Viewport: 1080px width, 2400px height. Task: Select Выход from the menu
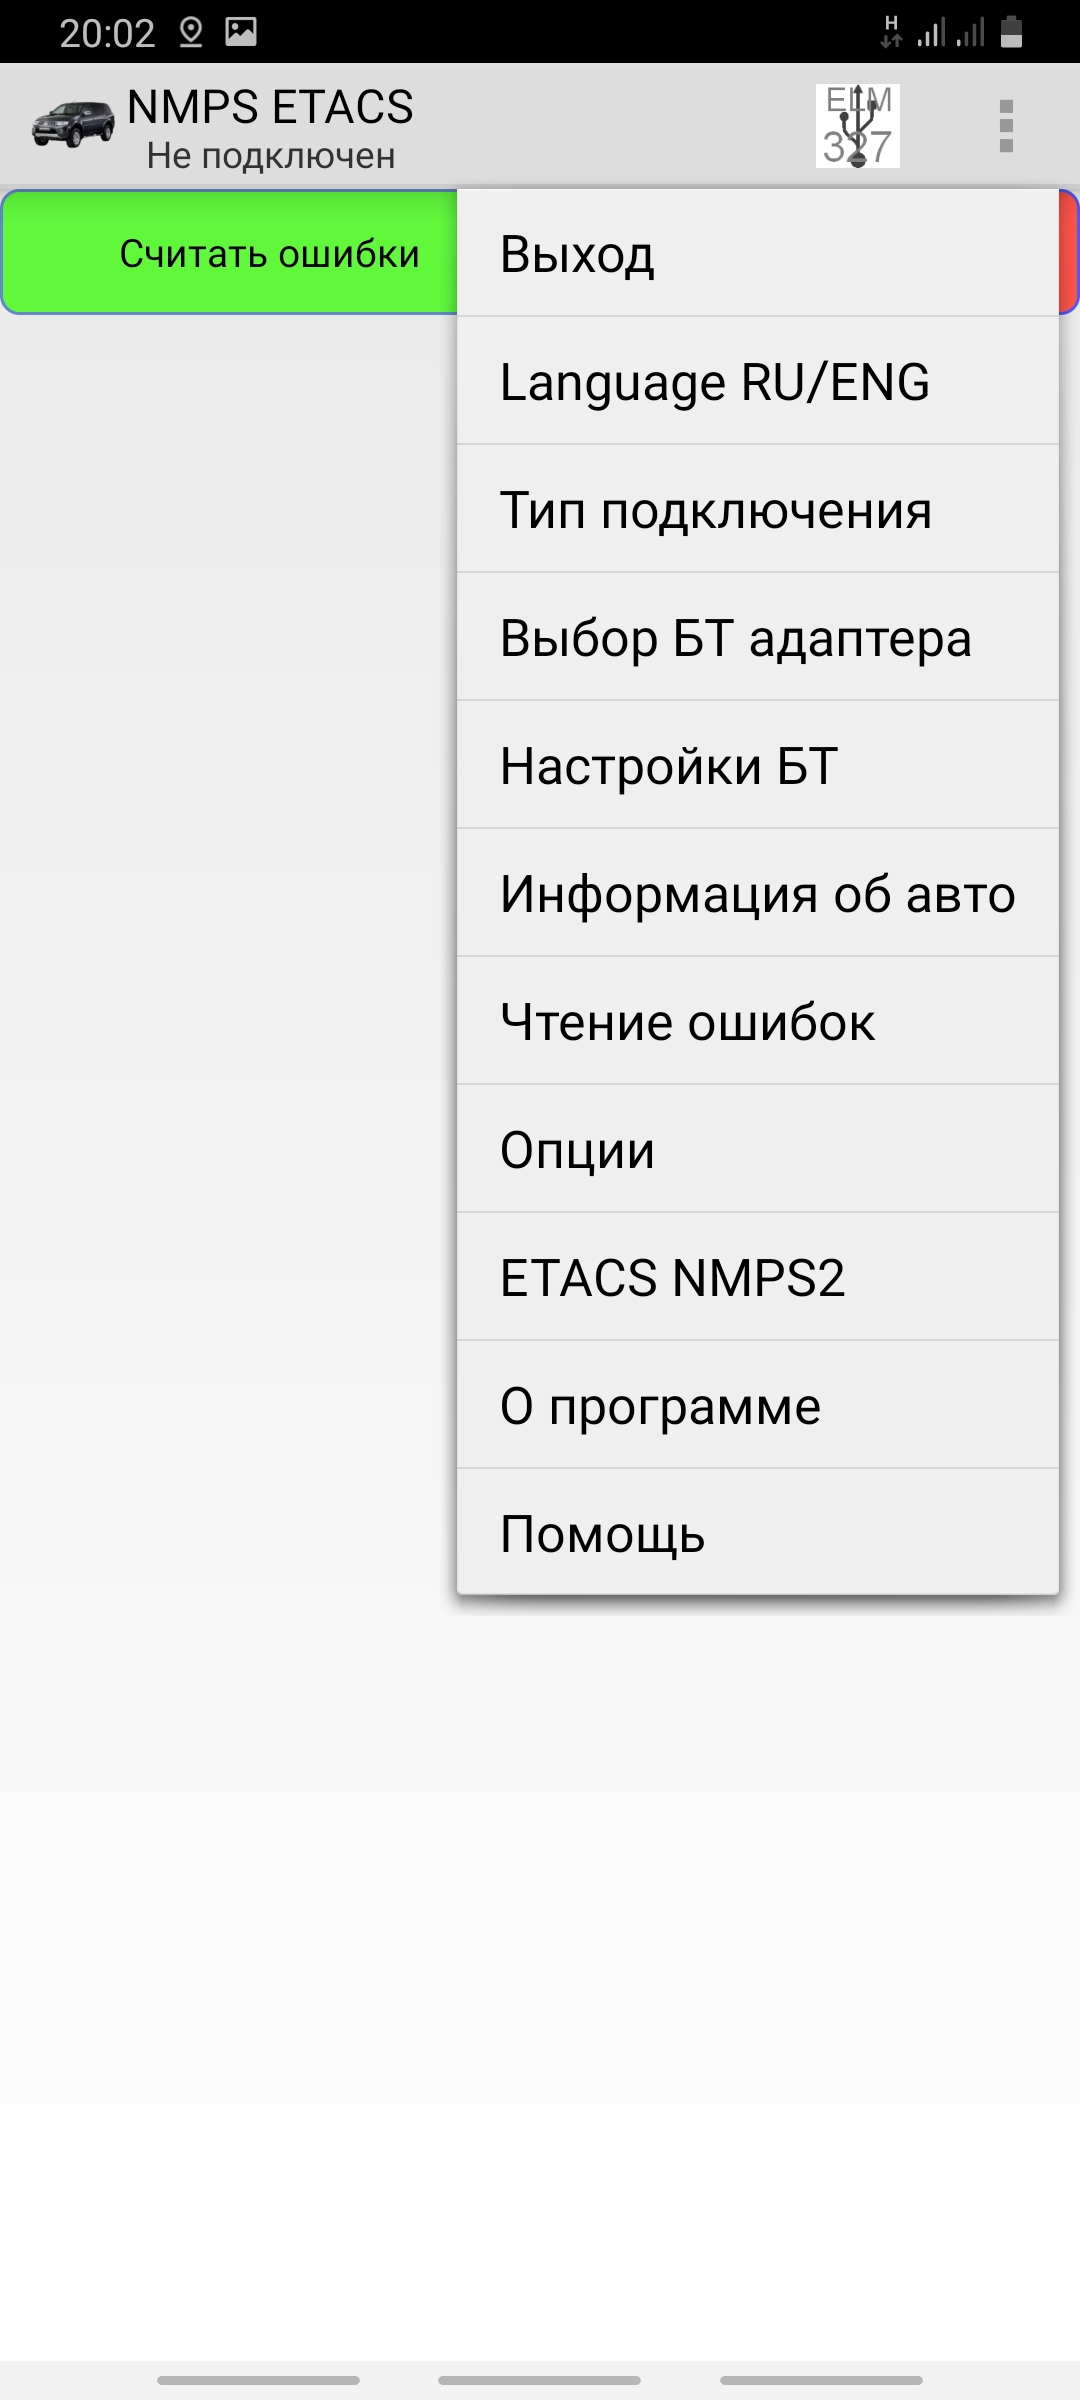point(757,254)
